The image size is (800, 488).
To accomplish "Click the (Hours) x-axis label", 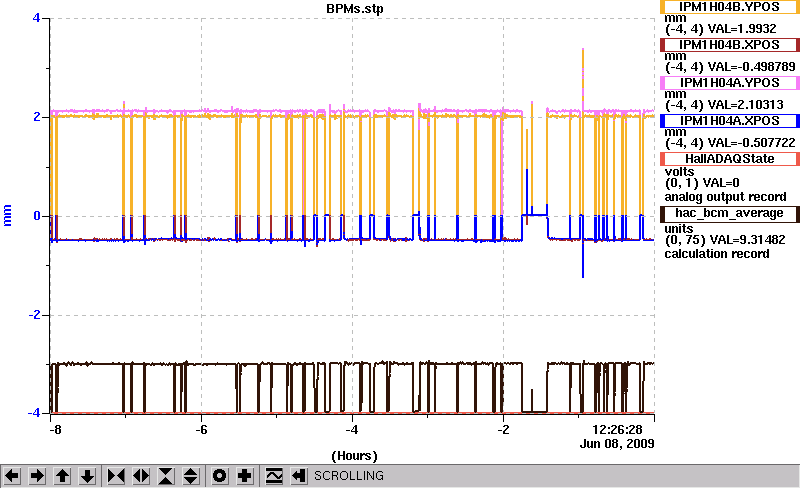I will (355, 456).
